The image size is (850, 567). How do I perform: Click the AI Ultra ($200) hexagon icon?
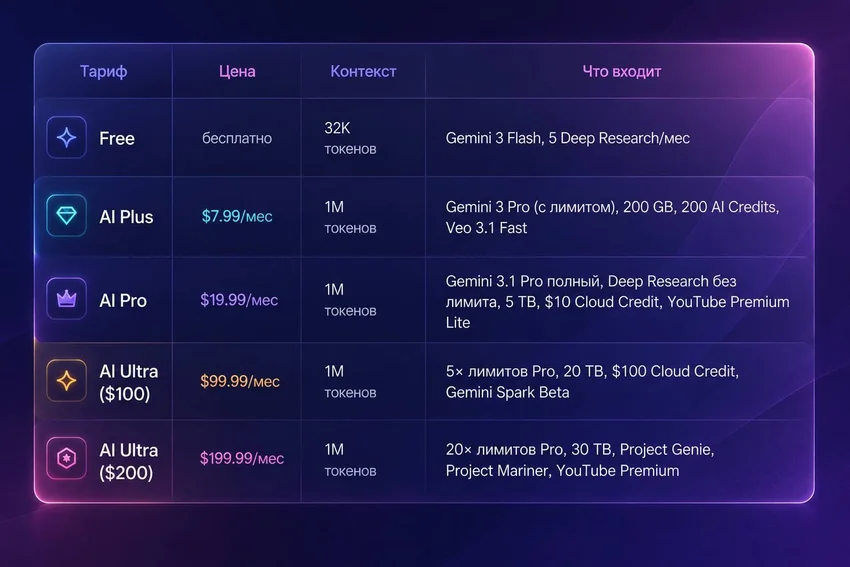point(67,459)
